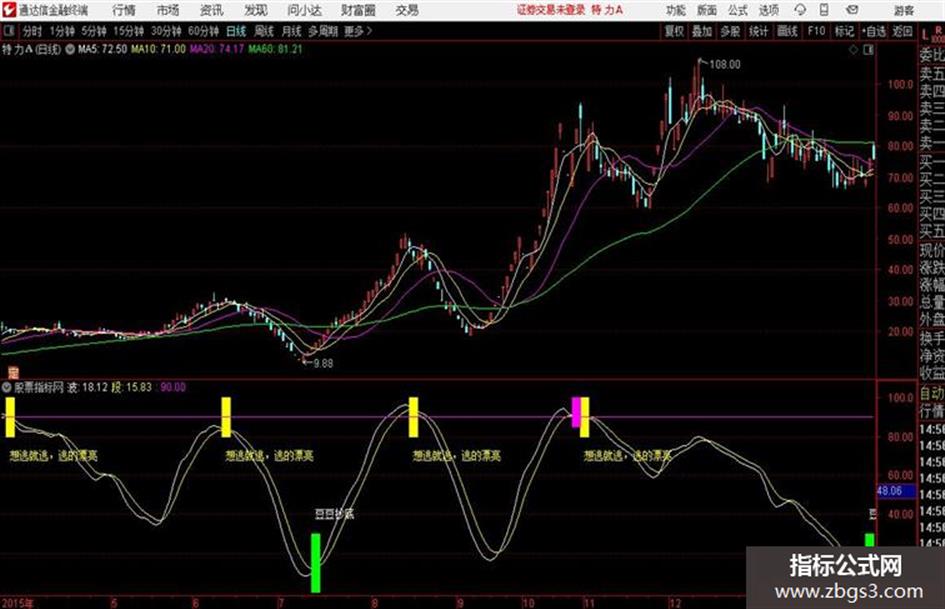The height and width of the screenshot is (609, 945).
Task: Click the 段: 15.83 indicator value
Action: (131, 387)
